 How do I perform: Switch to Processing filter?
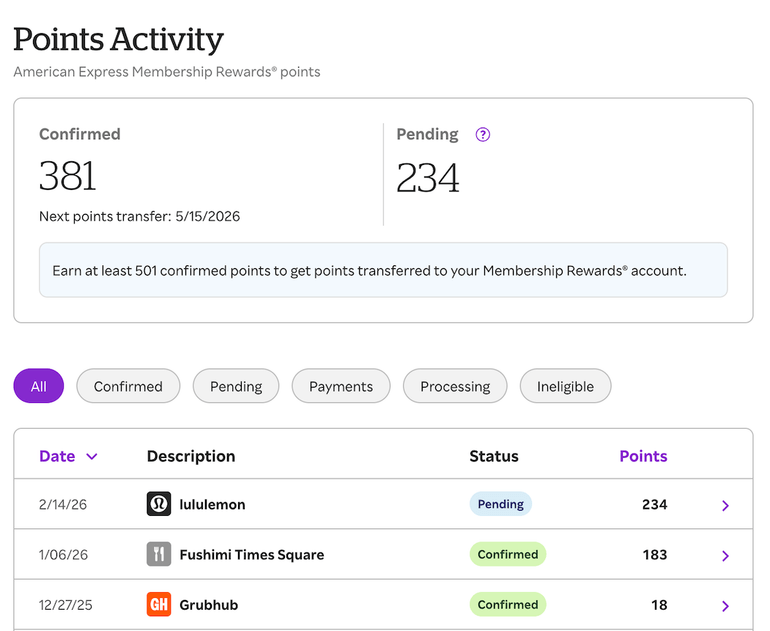455,386
